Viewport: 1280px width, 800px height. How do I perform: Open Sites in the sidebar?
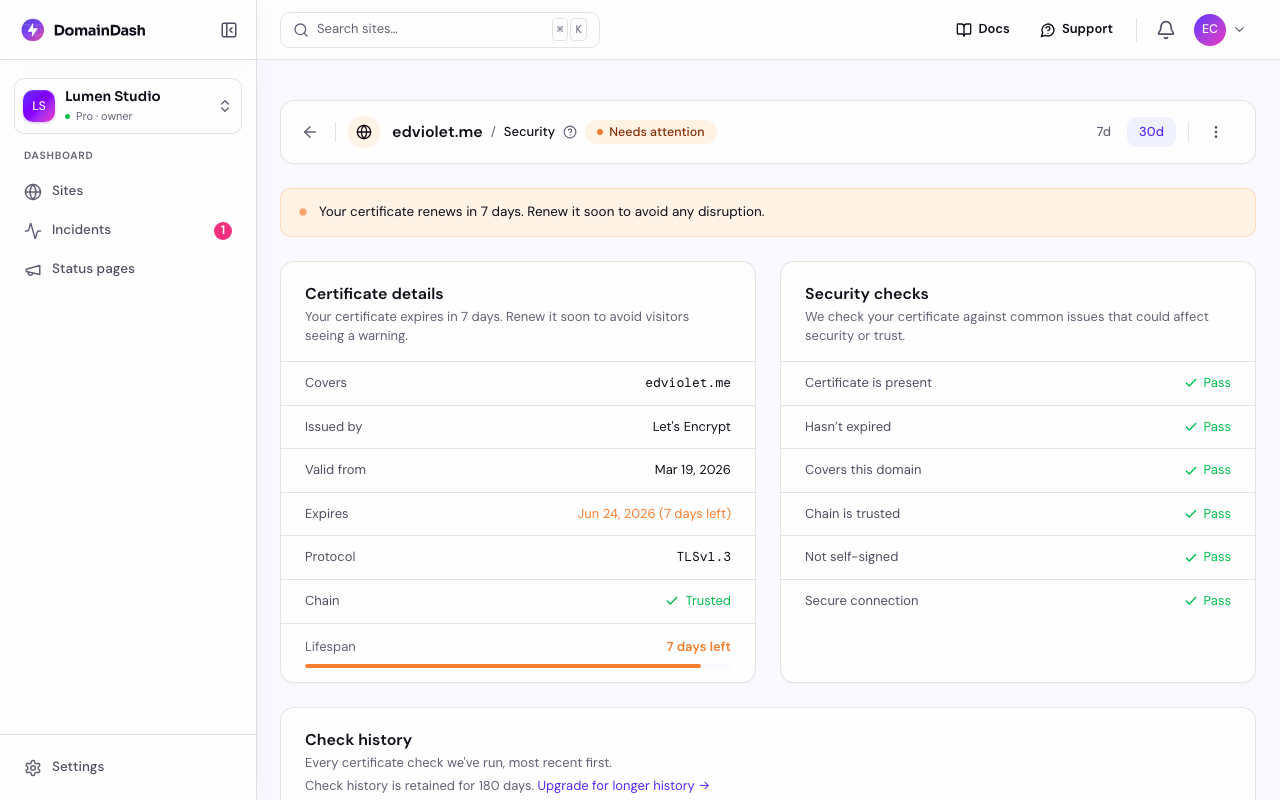(x=128, y=191)
